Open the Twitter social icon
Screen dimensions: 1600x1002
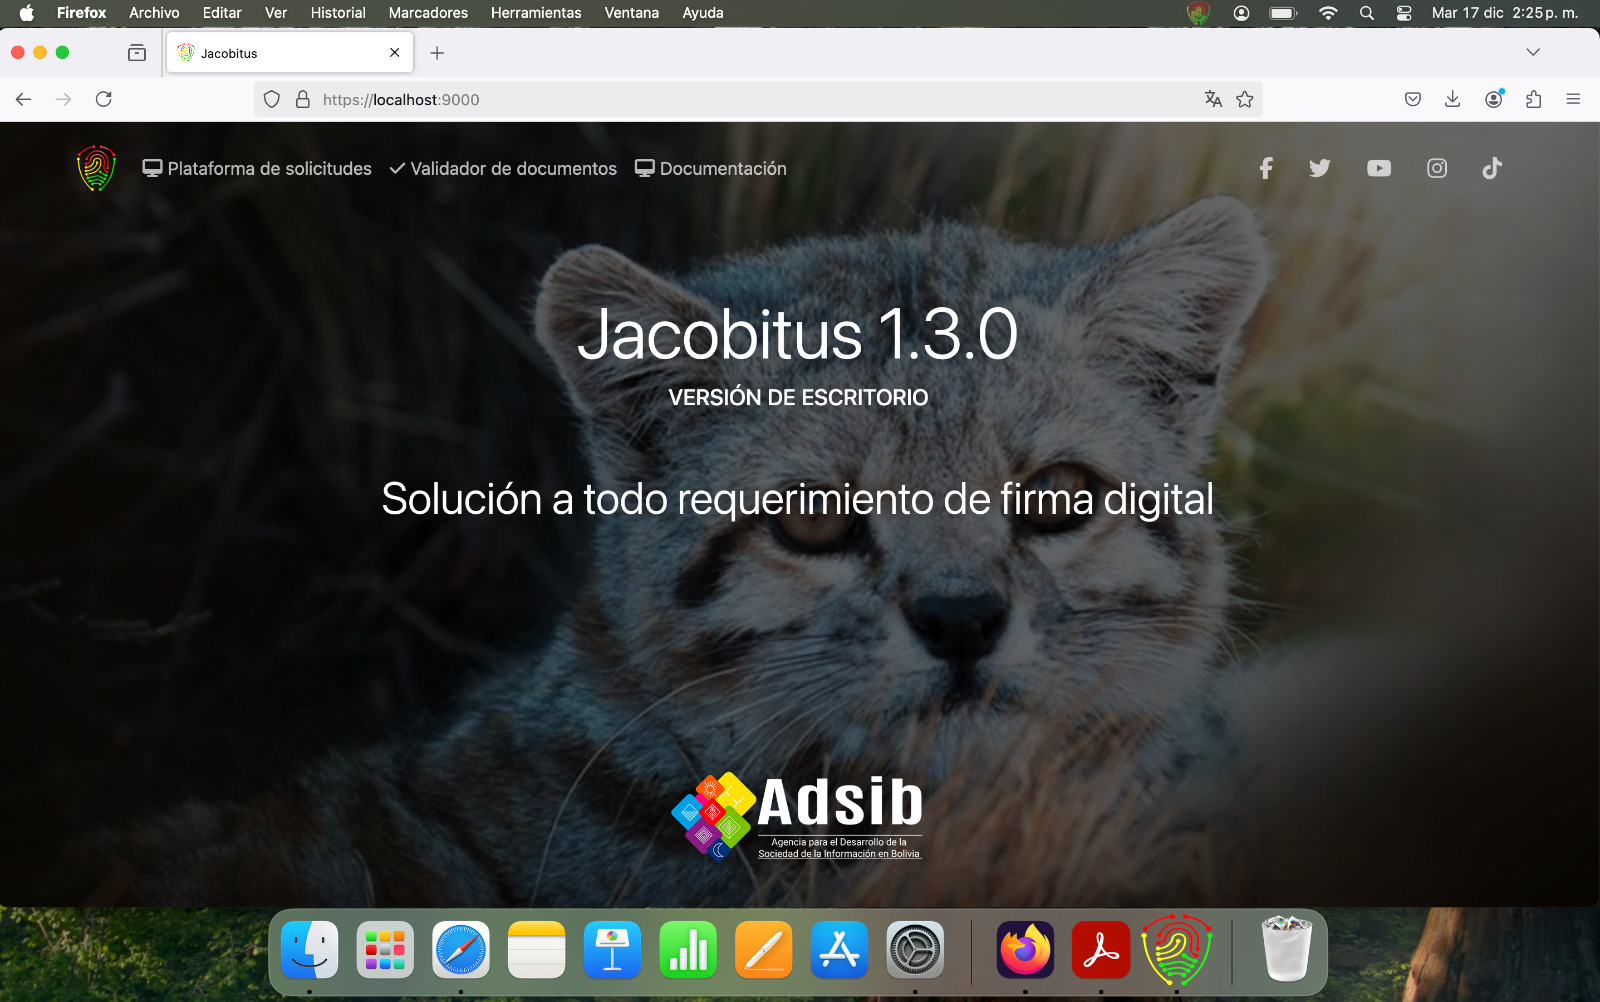point(1320,169)
